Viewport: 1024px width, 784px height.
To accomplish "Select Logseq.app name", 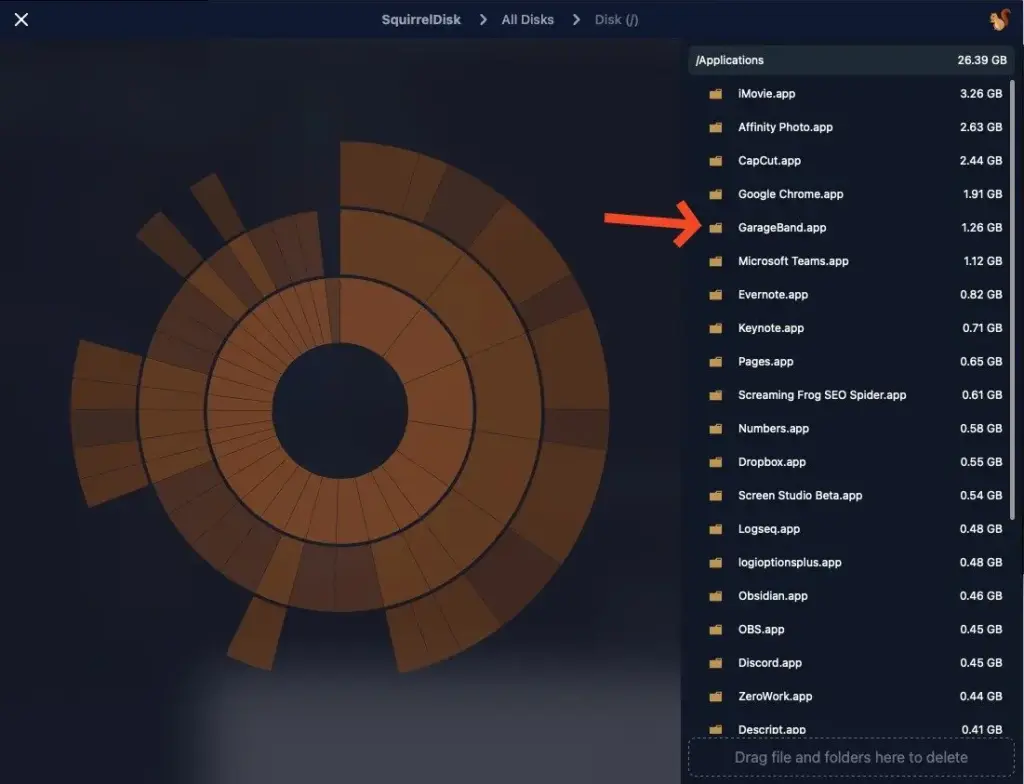I will [769, 529].
